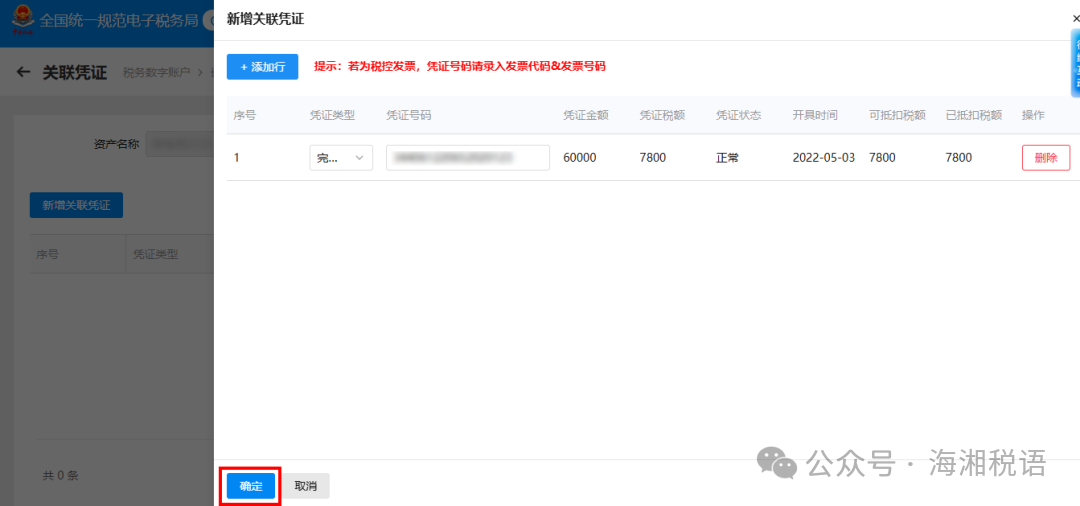Click the 凭证状态 value 正常
This screenshot has height=506, width=1080.
coord(727,158)
